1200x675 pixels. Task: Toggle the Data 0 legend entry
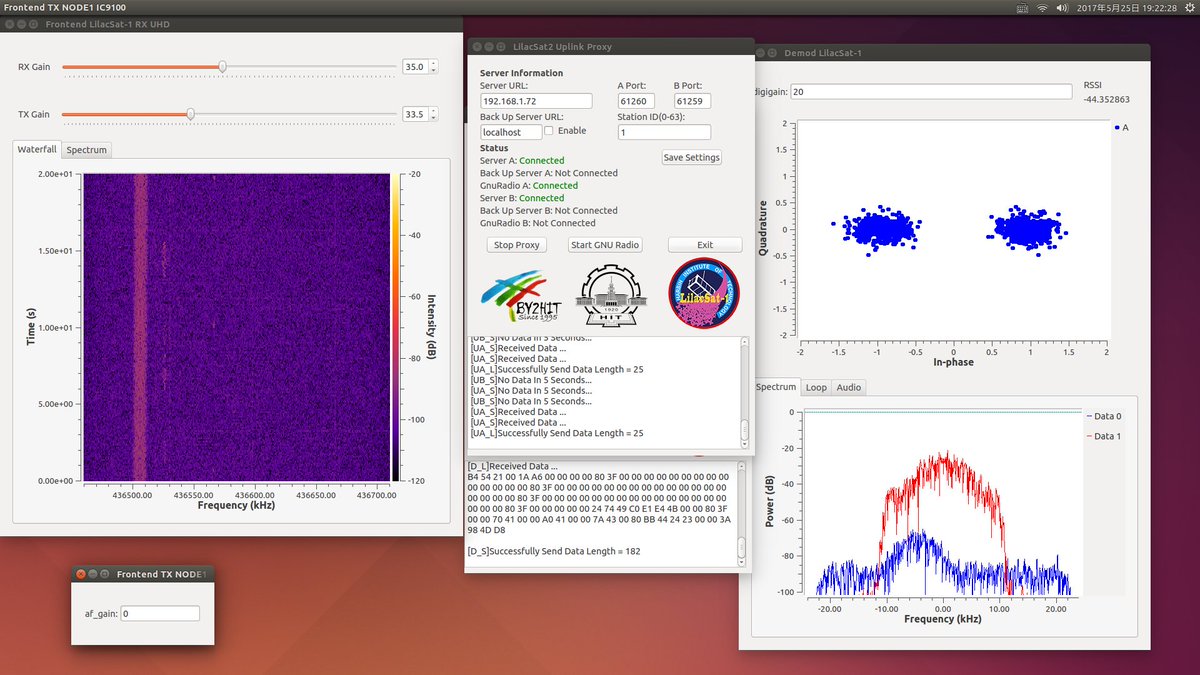pyautogui.click(x=1102, y=416)
